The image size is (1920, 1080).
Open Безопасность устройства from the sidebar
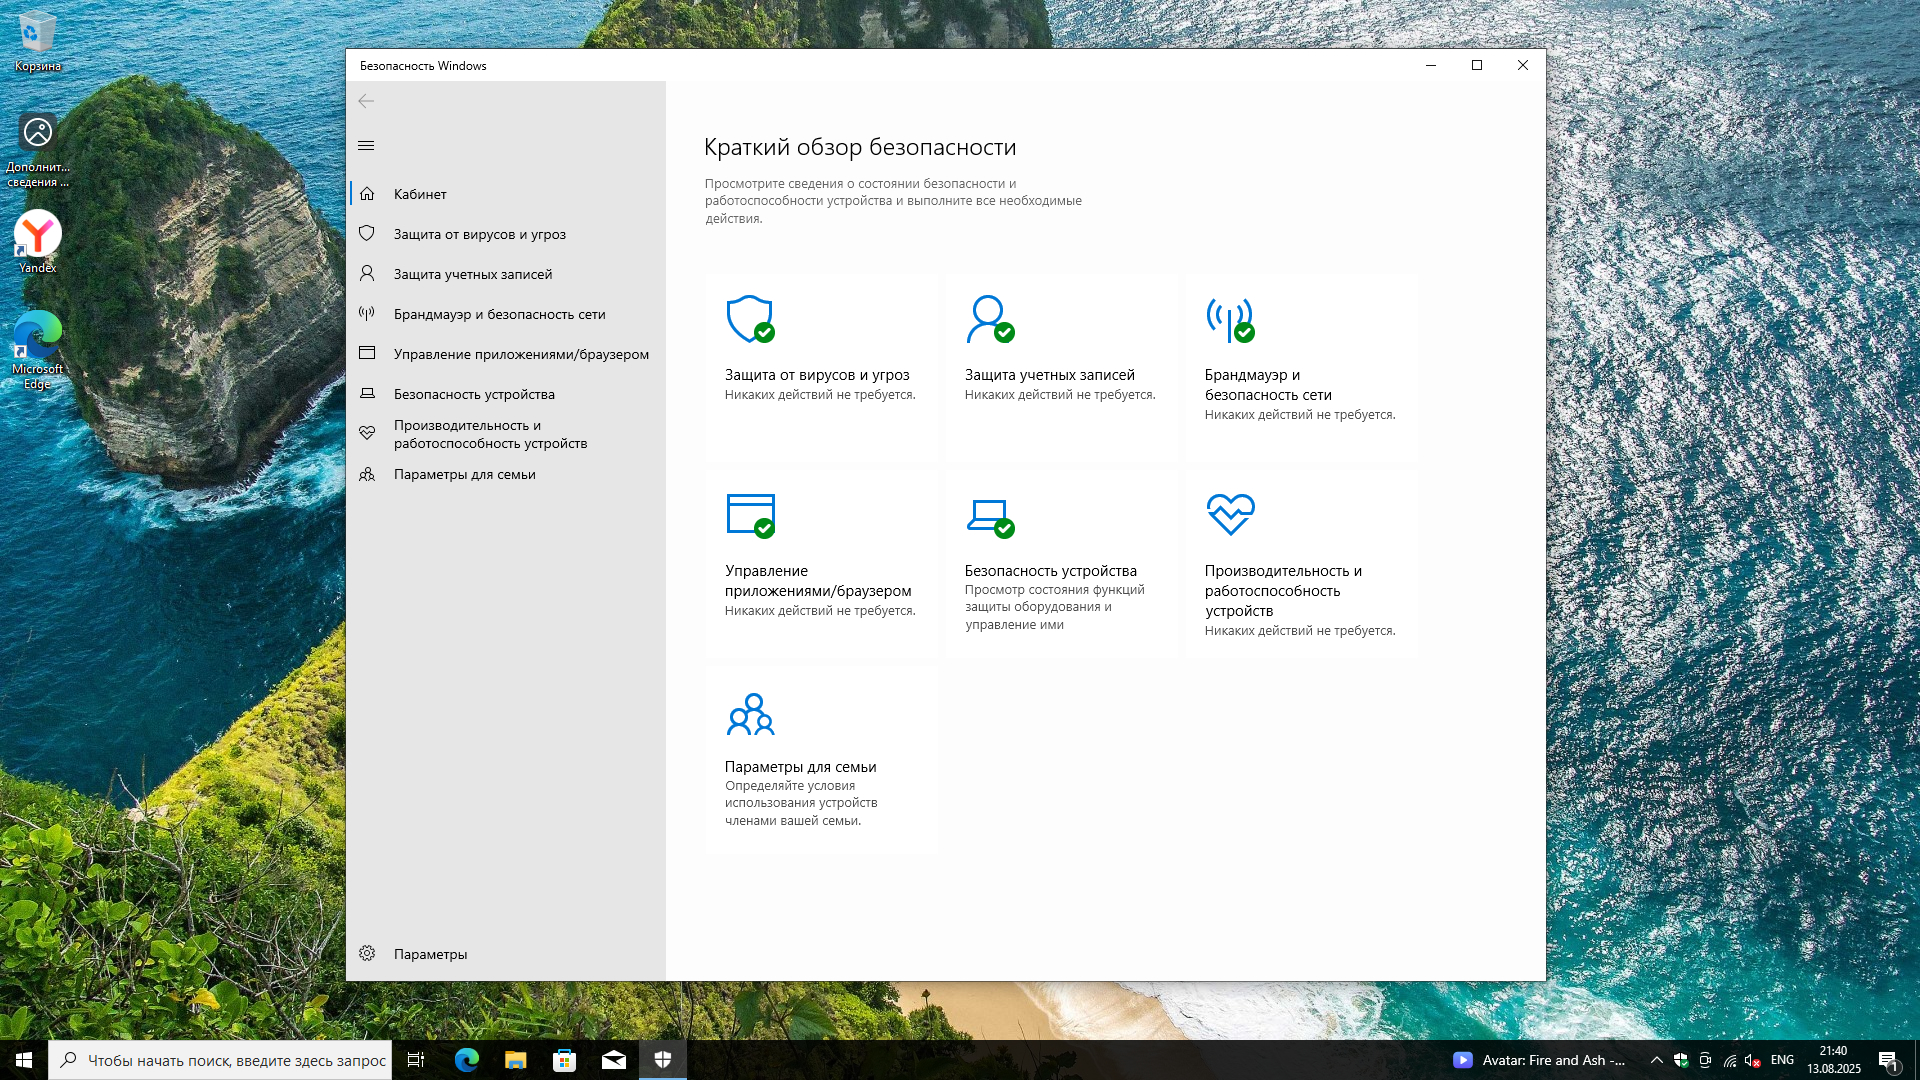474,394
